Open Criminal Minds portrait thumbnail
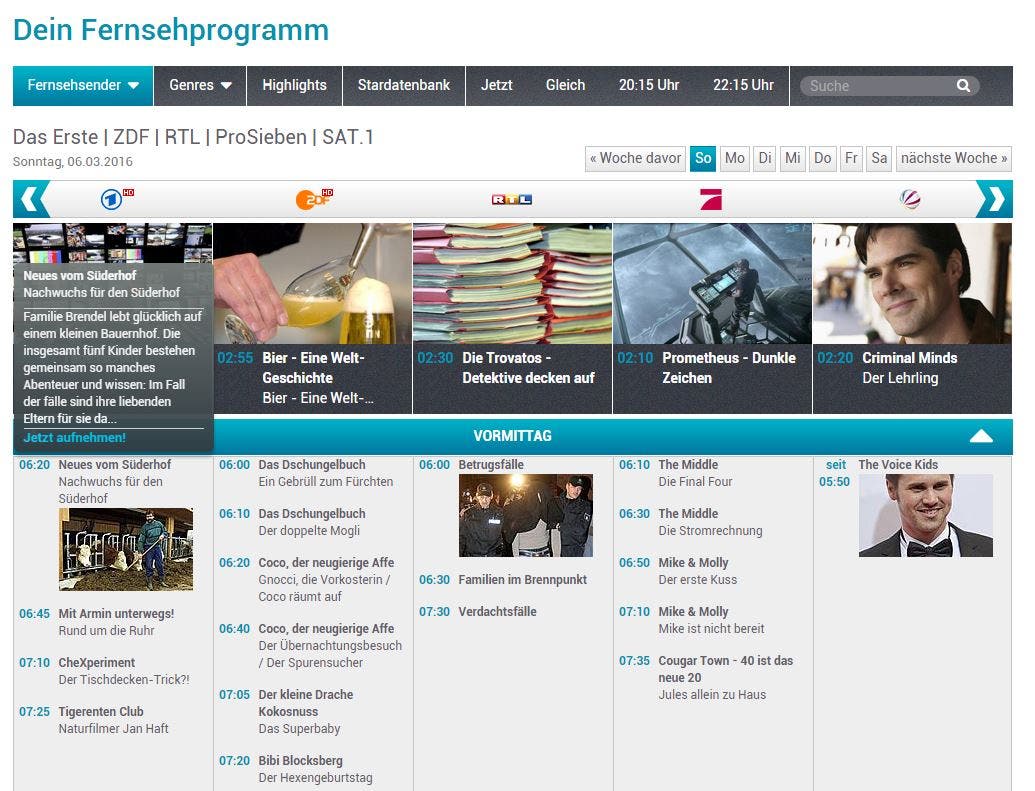This screenshot has height=791, width=1035. (912, 283)
